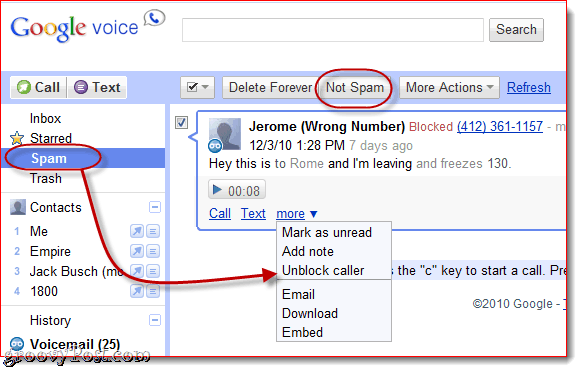
Task: Click the green Call button icon
Action: pos(24,88)
